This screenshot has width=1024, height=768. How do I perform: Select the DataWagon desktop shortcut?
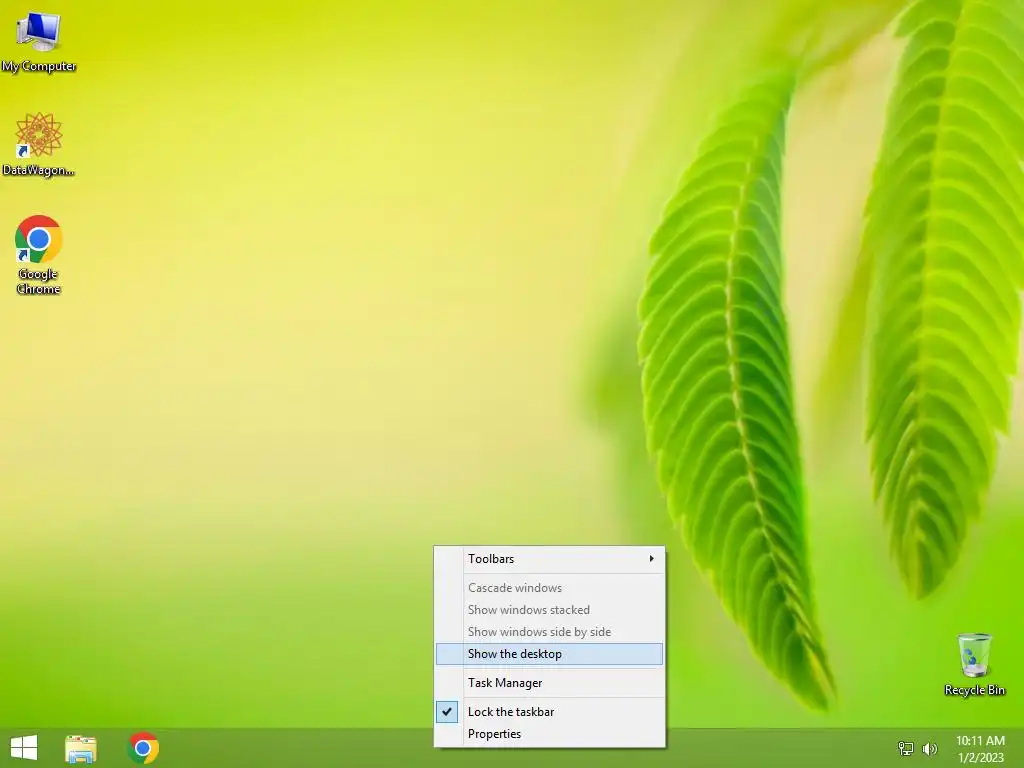tap(39, 144)
